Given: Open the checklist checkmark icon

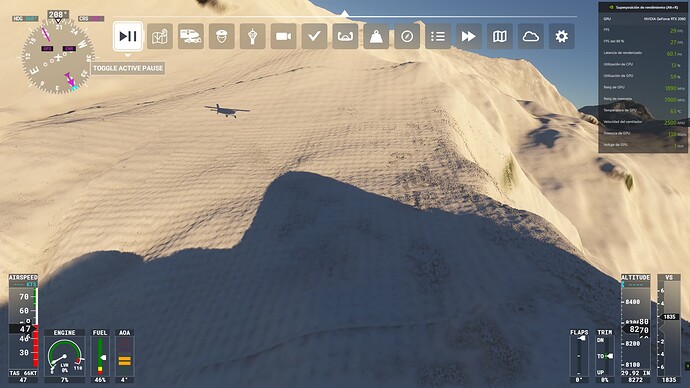Looking at the screenshot, I should pyautogui.click(x=314, y=36).
